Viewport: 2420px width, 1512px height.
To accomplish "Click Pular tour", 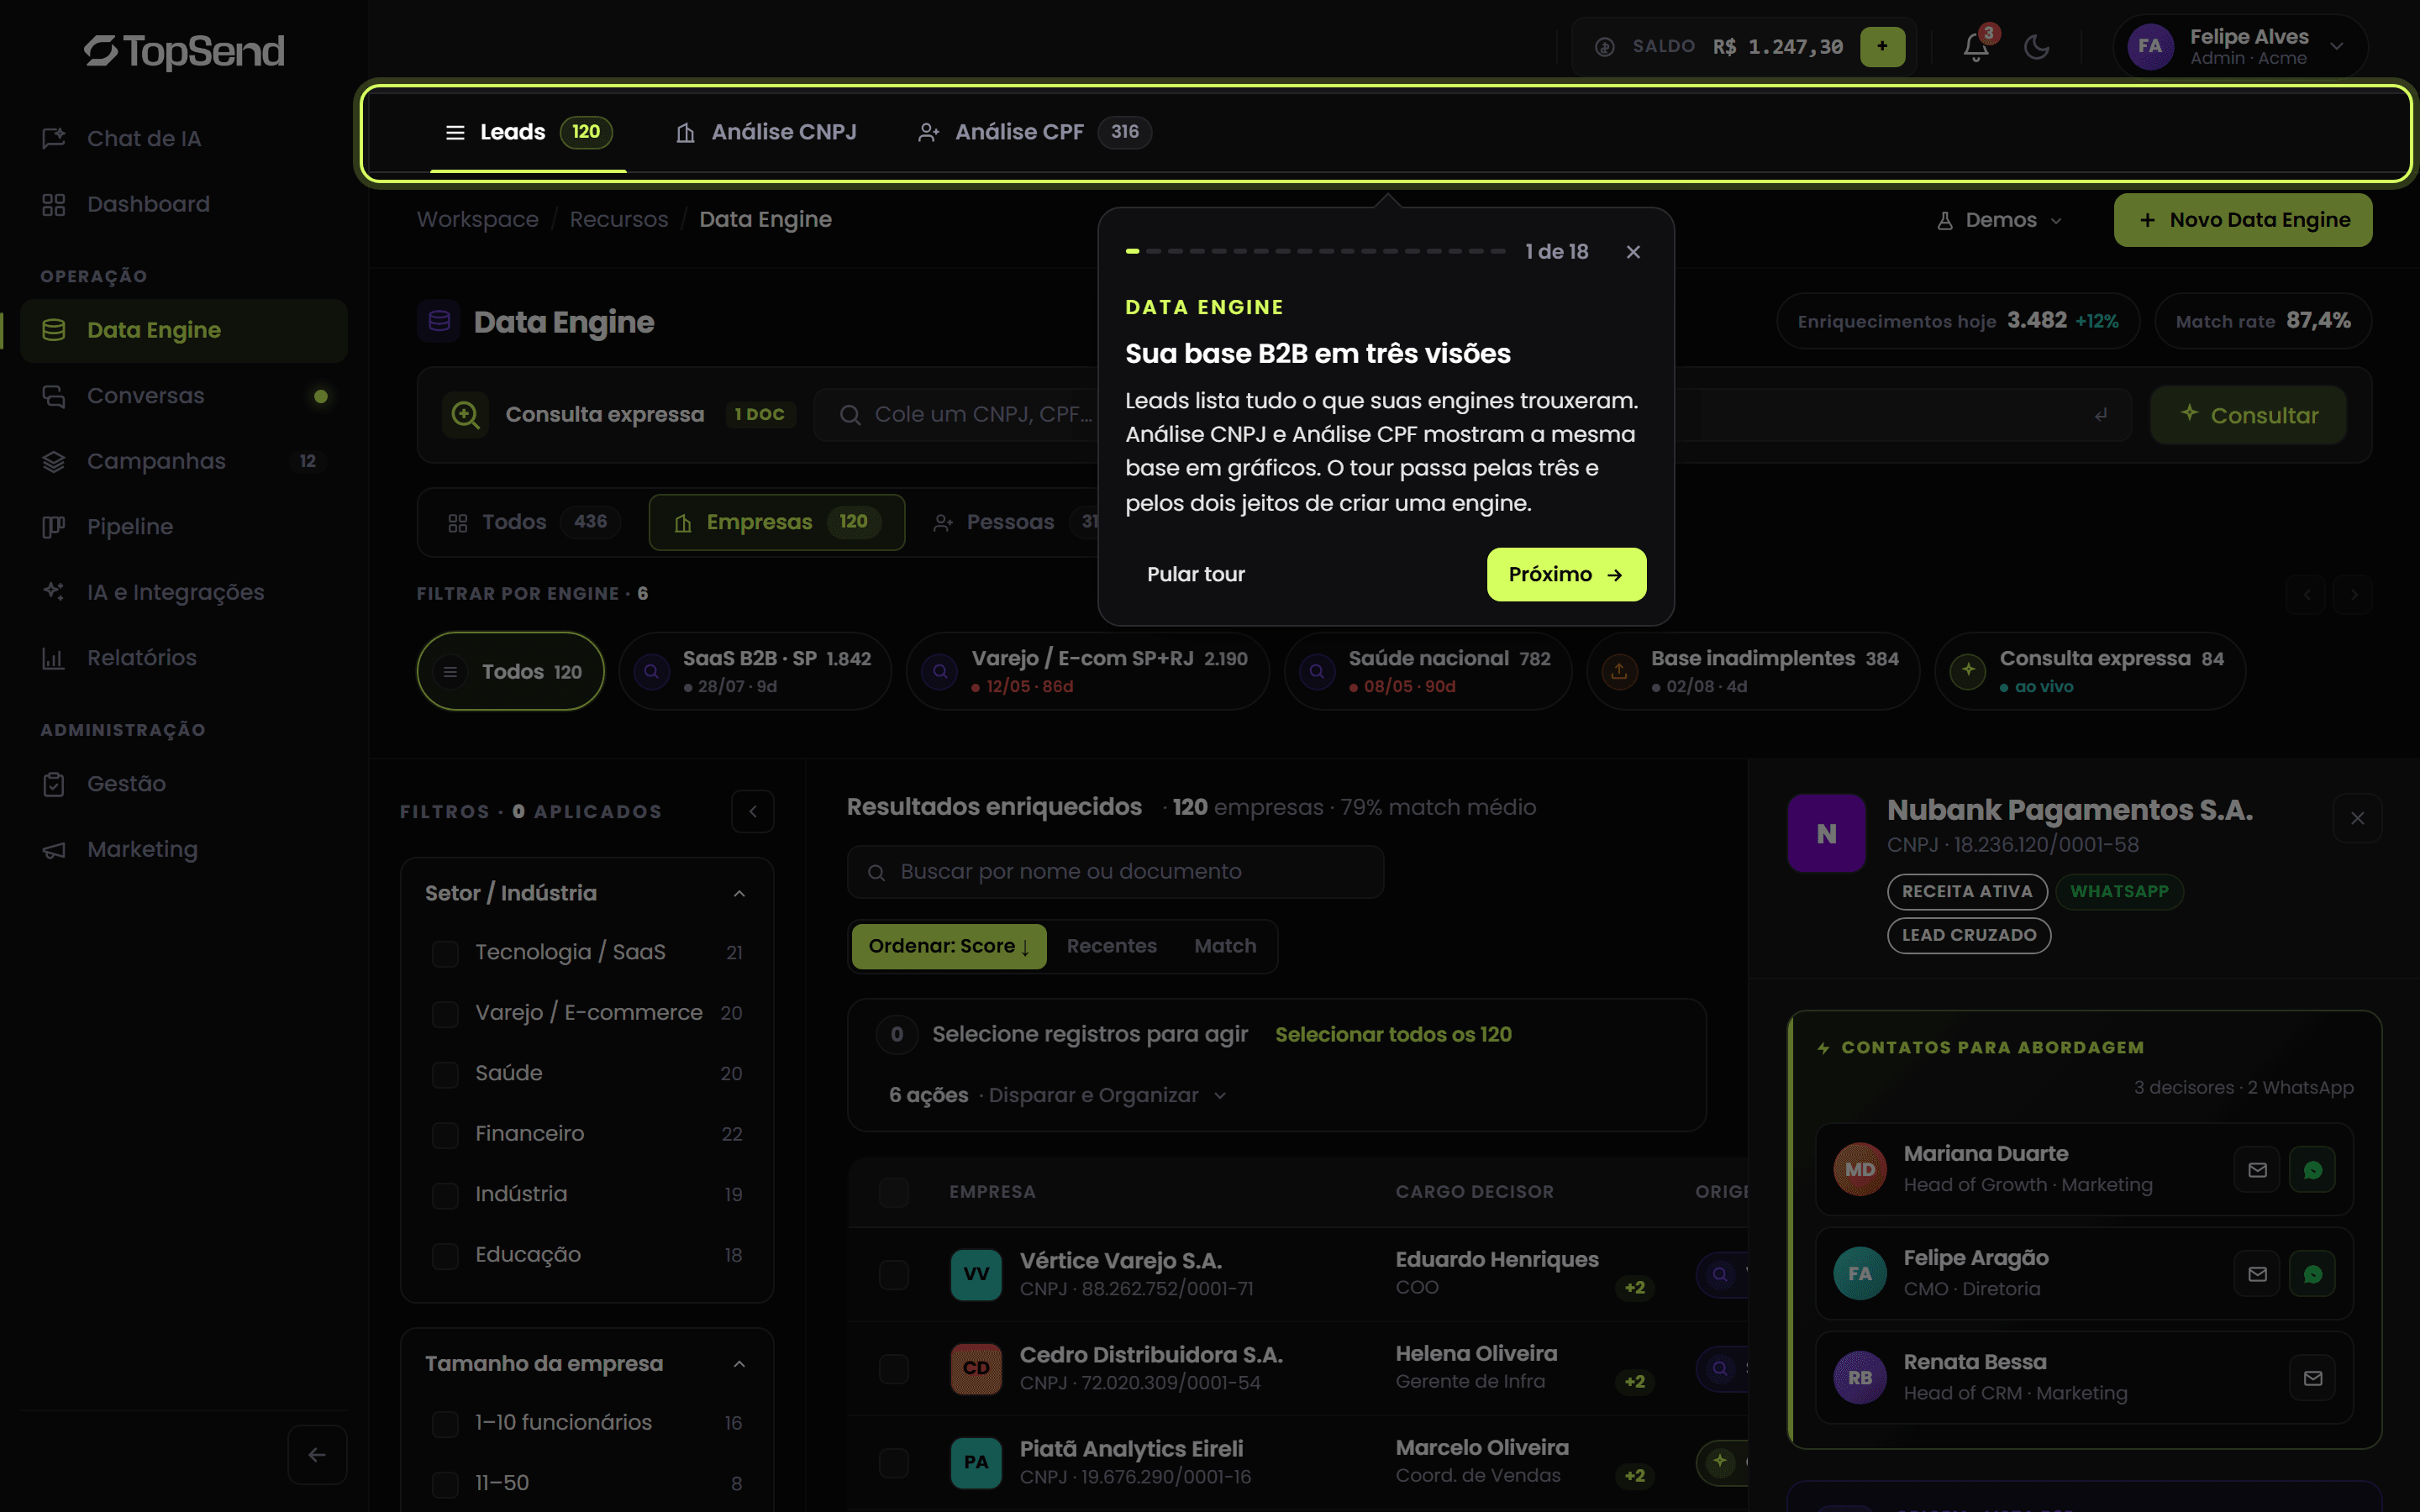I will [1196, 575].
